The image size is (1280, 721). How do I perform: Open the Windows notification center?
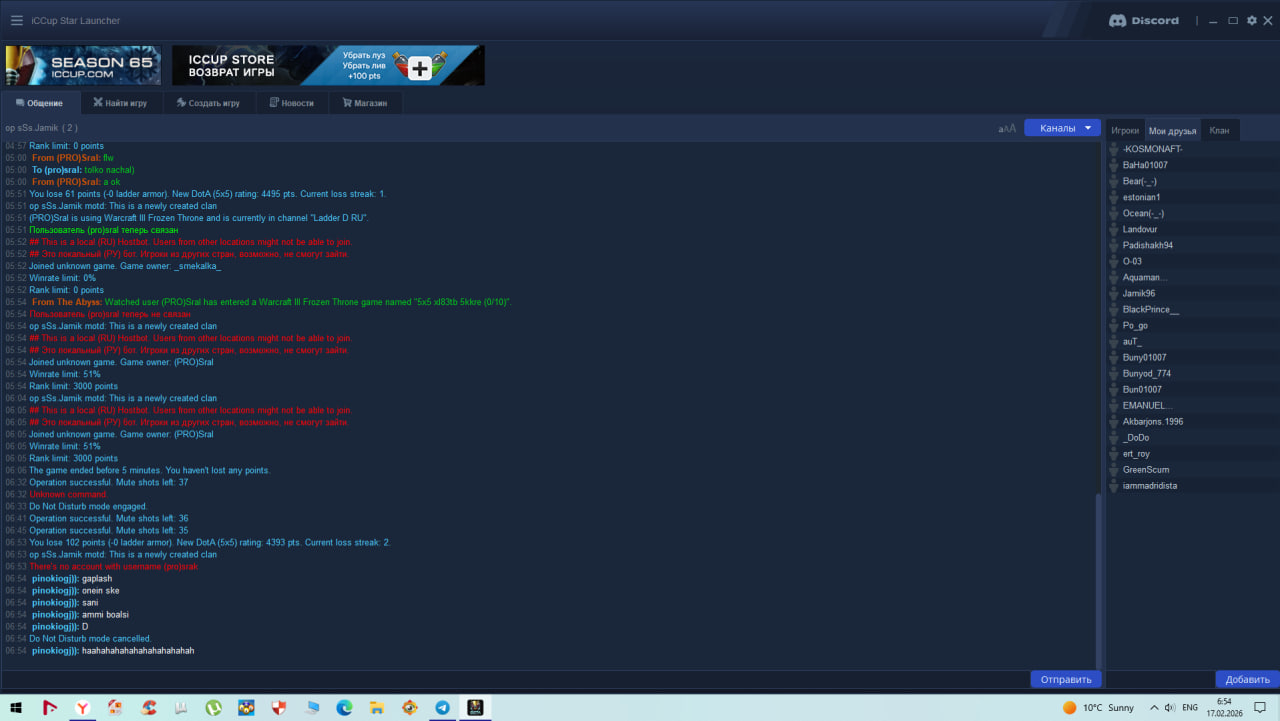1260,707
